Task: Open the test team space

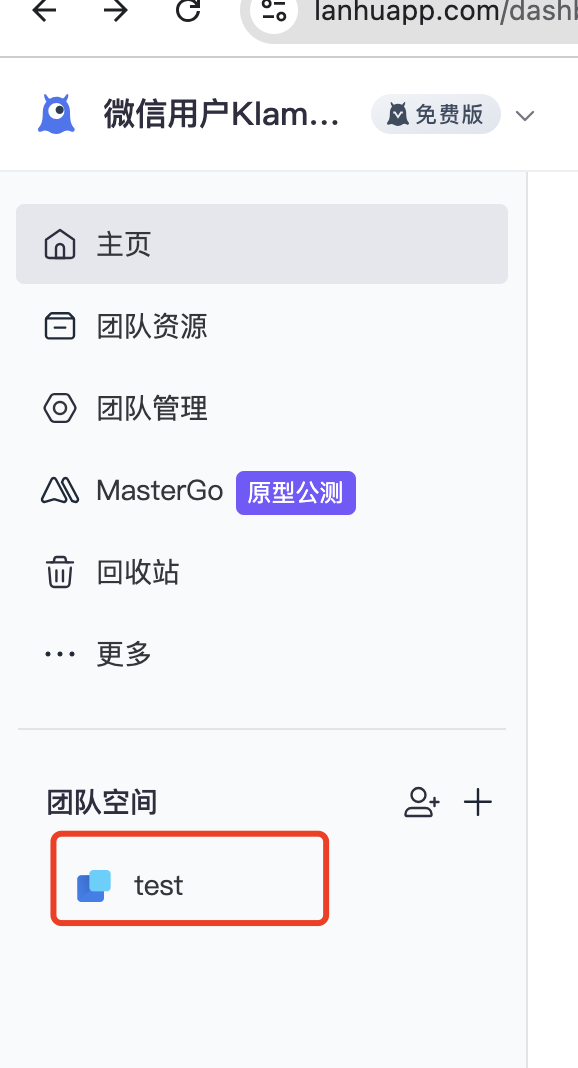Action: pos(190,879)
